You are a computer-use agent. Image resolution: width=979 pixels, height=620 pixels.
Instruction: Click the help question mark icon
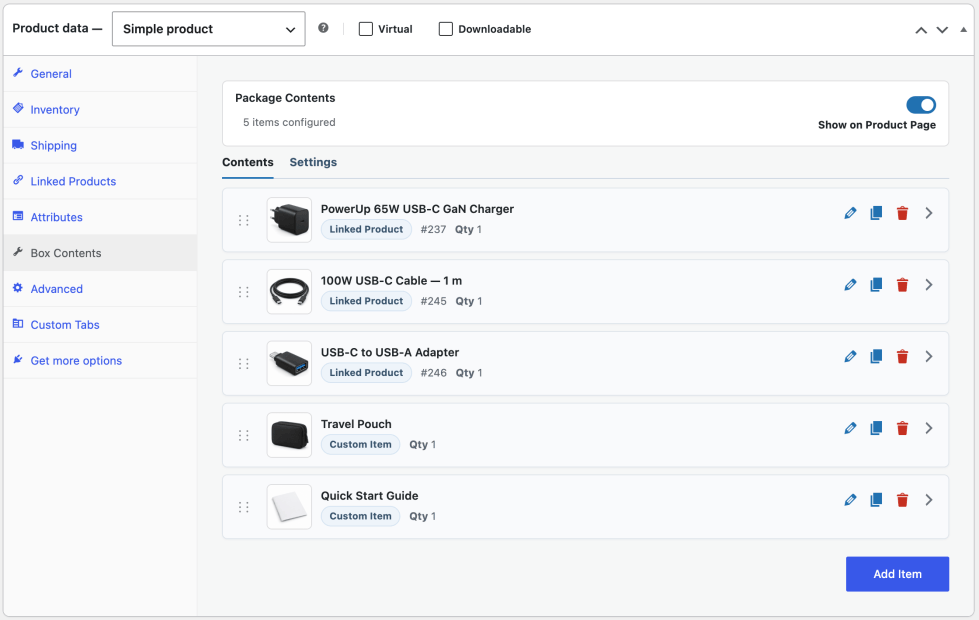pos(323,27)
